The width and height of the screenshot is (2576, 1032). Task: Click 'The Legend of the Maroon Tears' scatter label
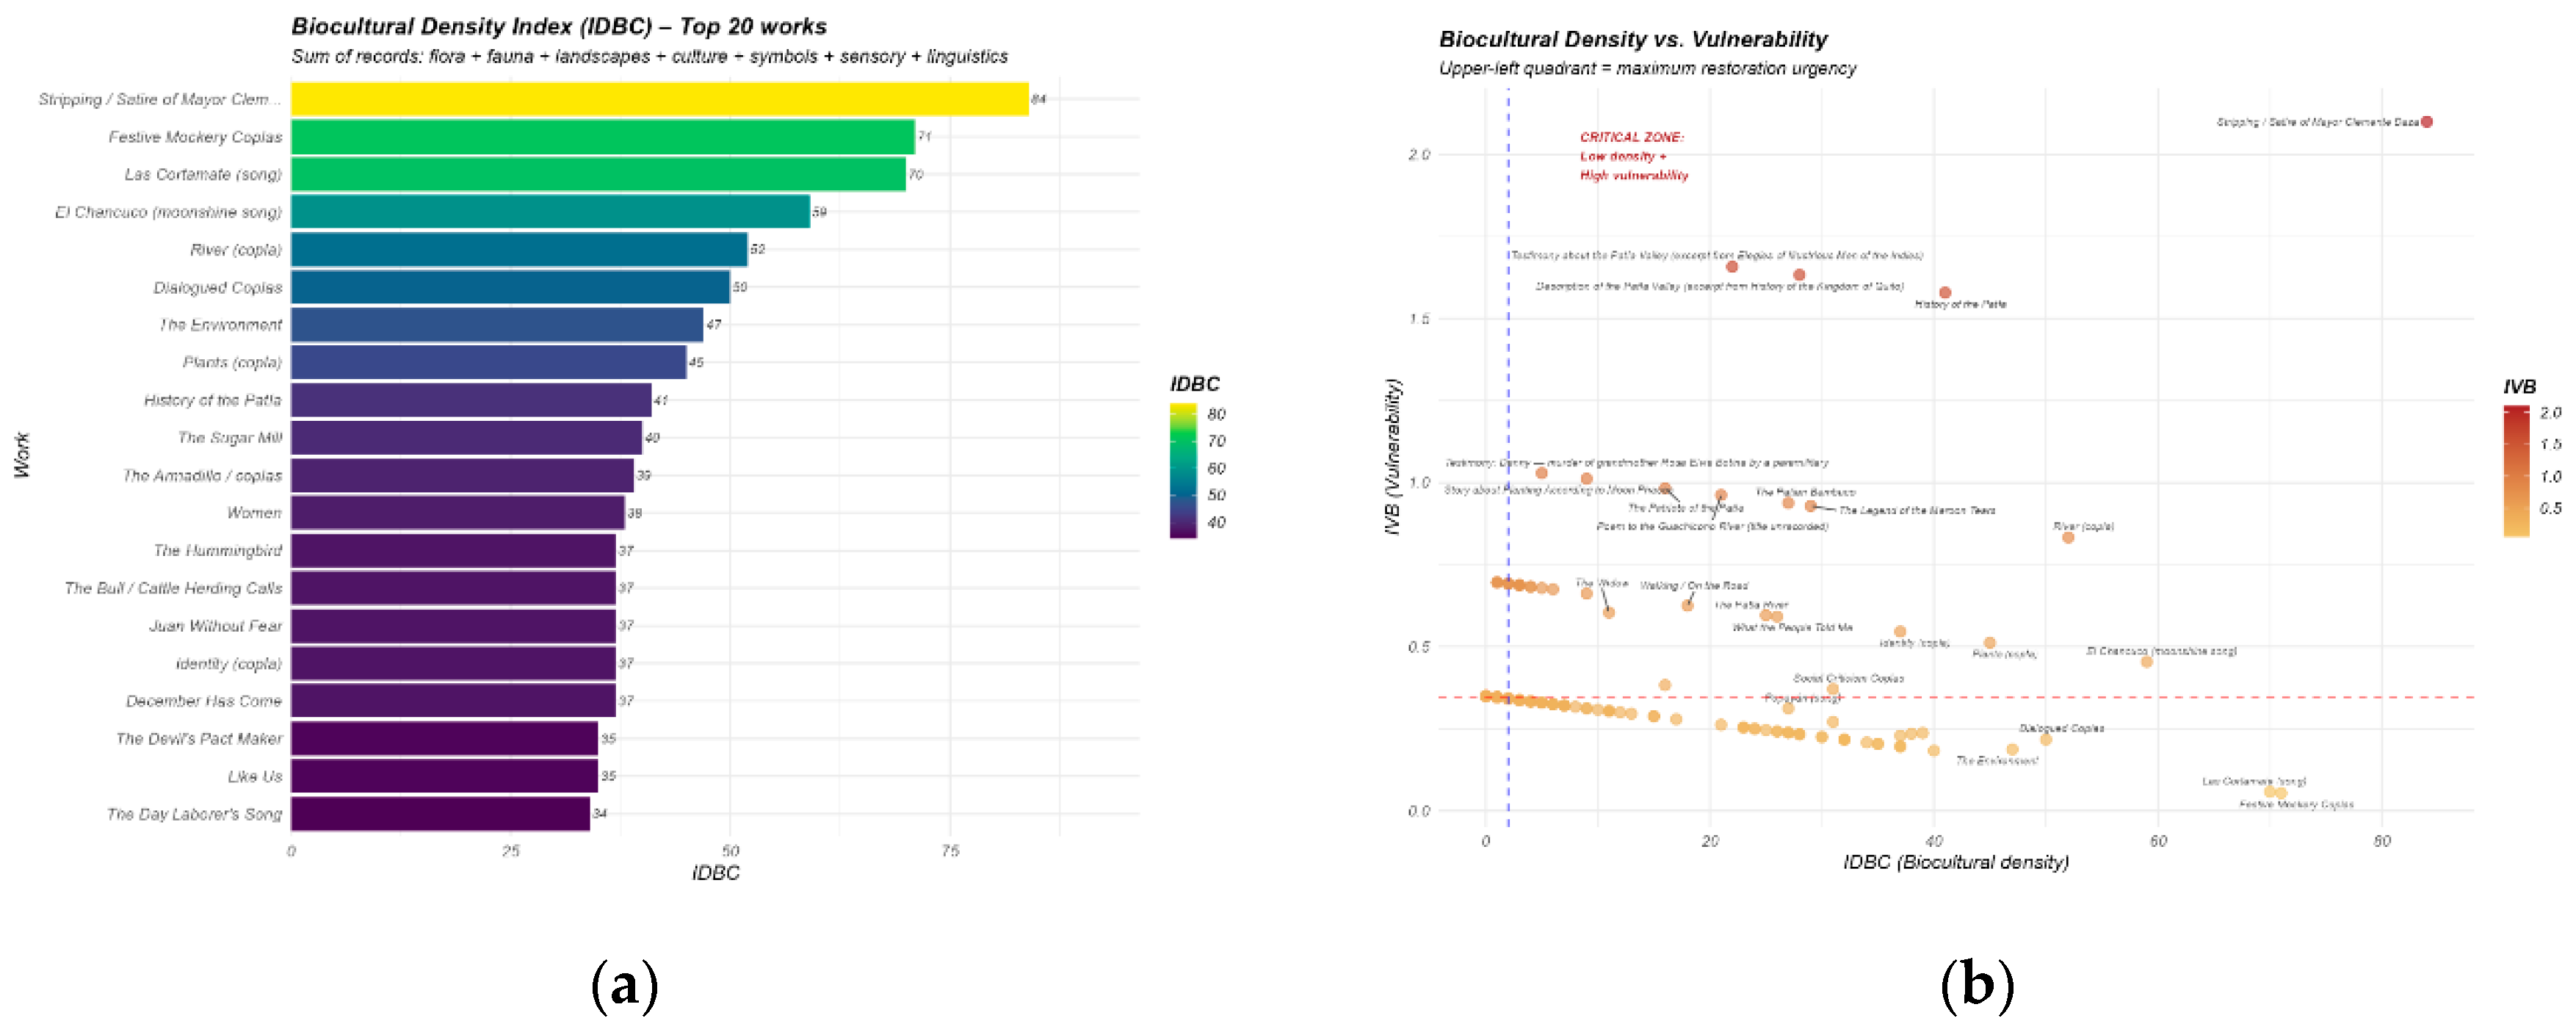tap(1917, 511)
